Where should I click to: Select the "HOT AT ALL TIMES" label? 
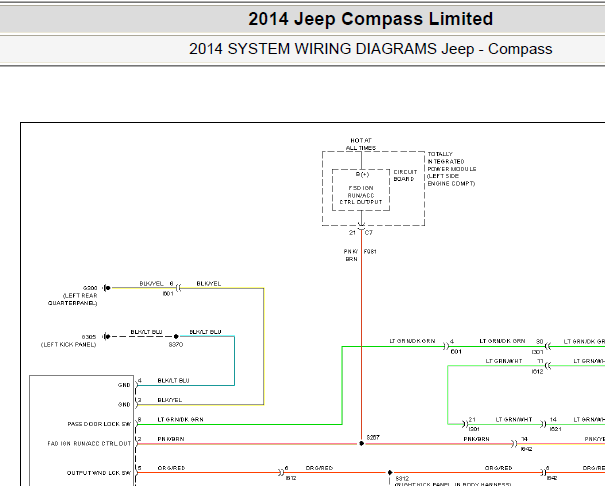[361, 144]
